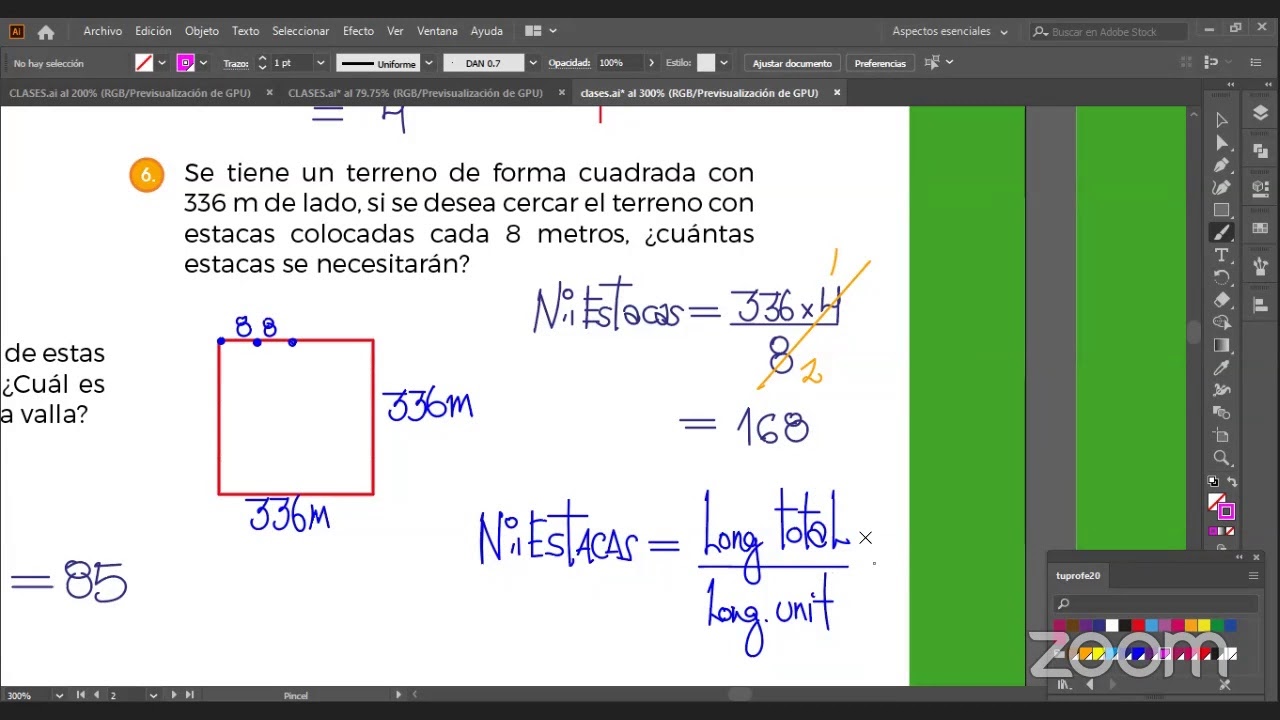Select the Rectangle tool
The height and width of the screenshot is (720, 1280).
pos(1221,210)
